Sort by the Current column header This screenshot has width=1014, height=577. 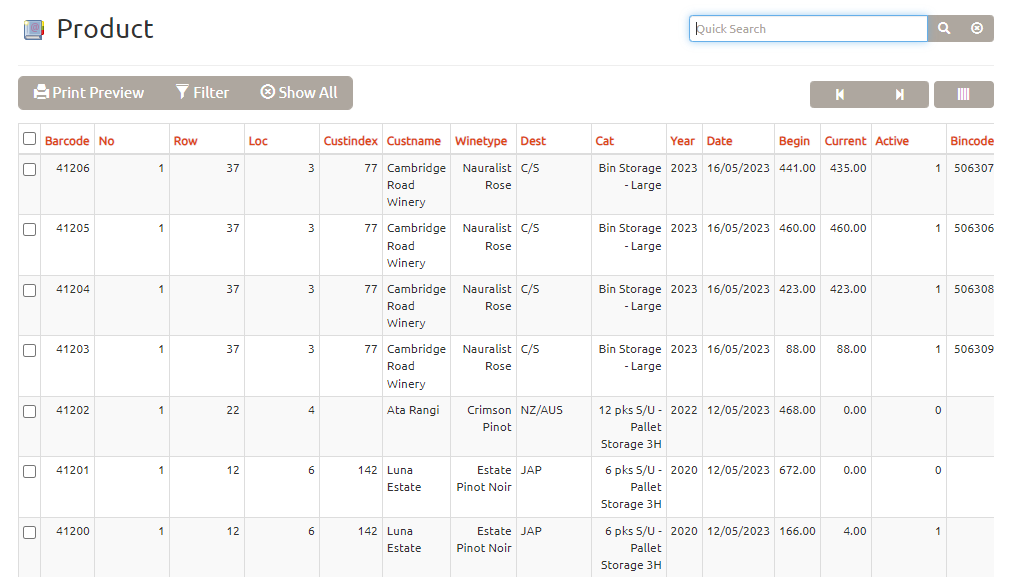[845, 141]
